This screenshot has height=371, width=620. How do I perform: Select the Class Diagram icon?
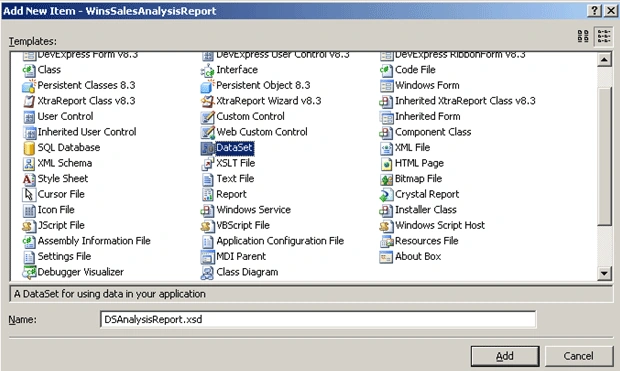pos(208,273)
